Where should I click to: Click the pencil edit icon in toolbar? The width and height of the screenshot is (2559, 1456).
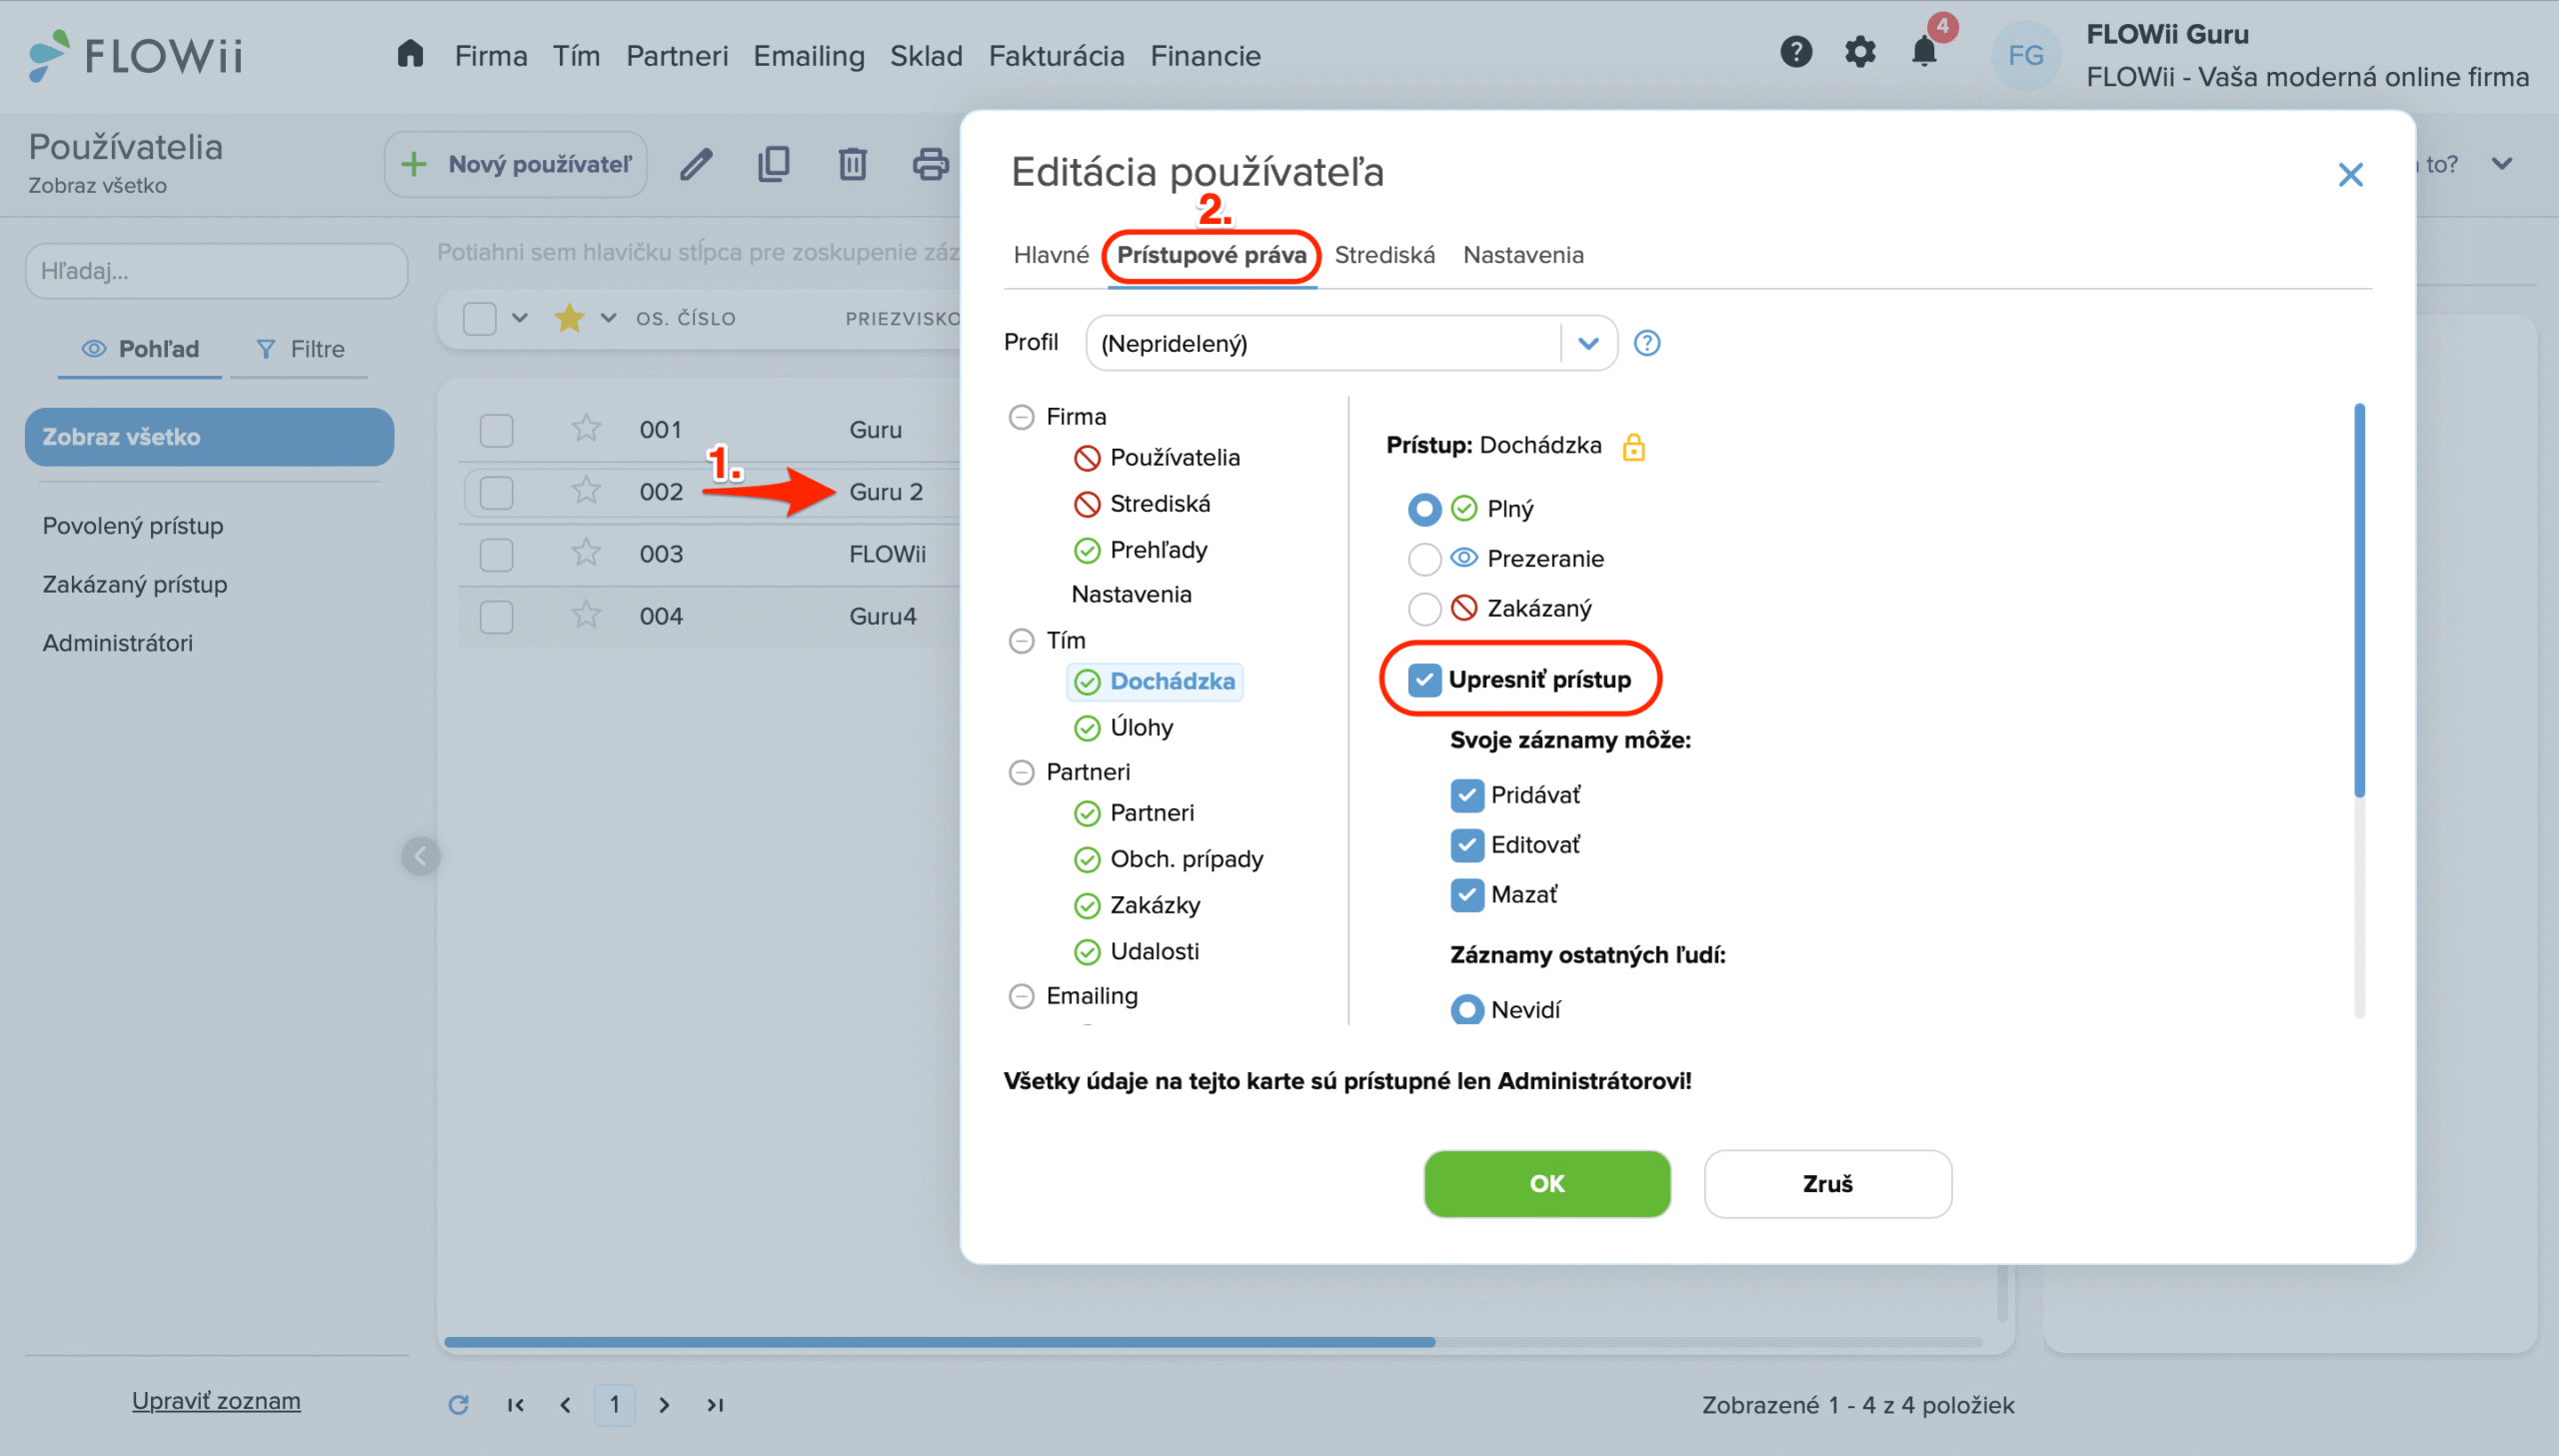pos(696,164)
